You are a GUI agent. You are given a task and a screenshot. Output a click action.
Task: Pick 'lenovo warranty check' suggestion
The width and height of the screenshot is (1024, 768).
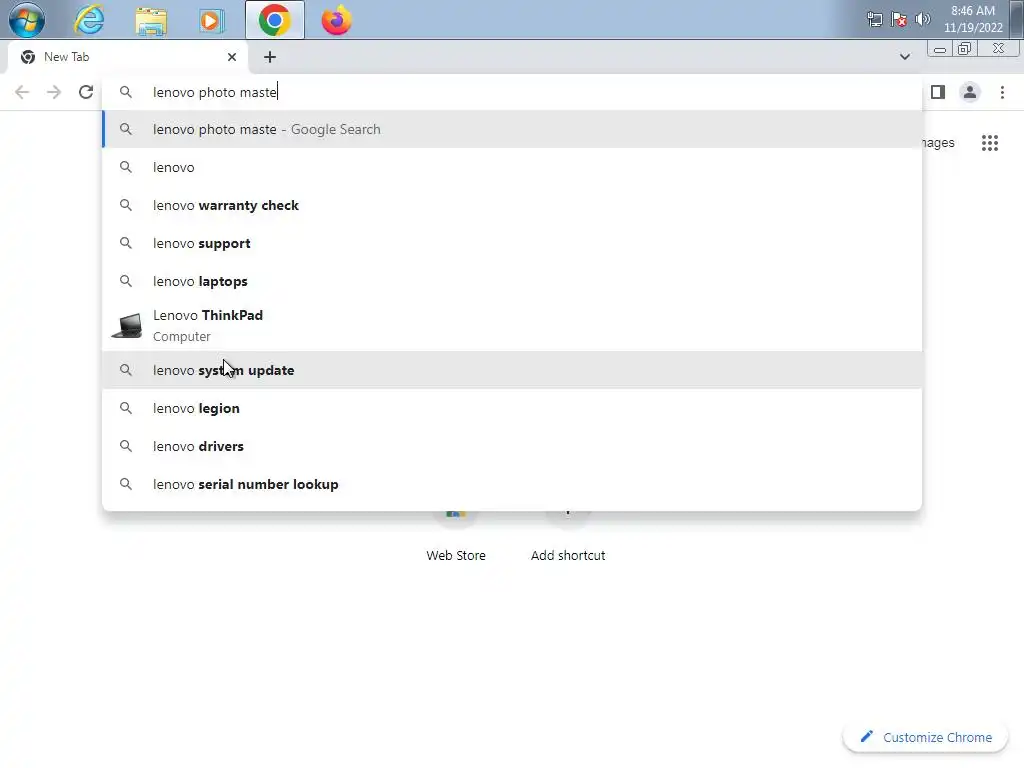click(x=512, y=205)
